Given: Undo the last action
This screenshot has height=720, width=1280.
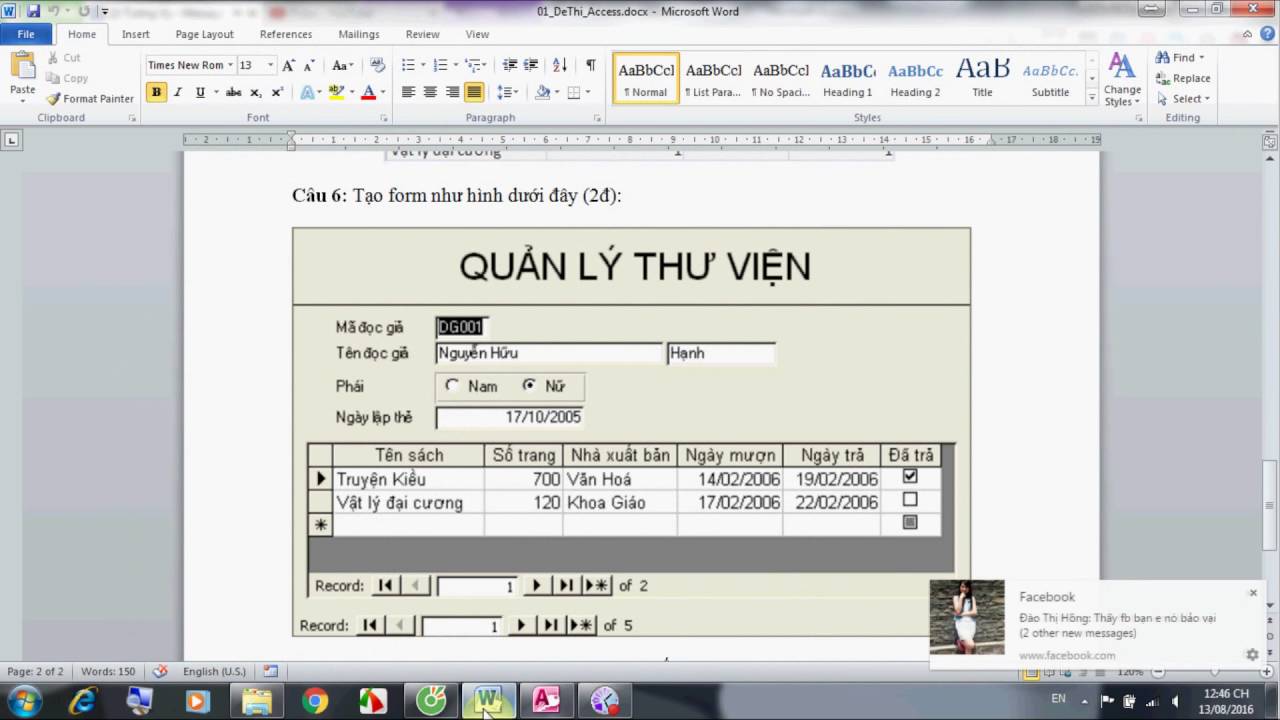Looking at the screenshot, I should (55, 11).
